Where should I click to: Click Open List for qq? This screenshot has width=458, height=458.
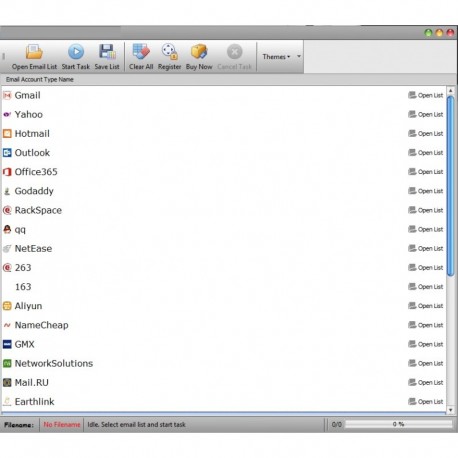point(426,229)
